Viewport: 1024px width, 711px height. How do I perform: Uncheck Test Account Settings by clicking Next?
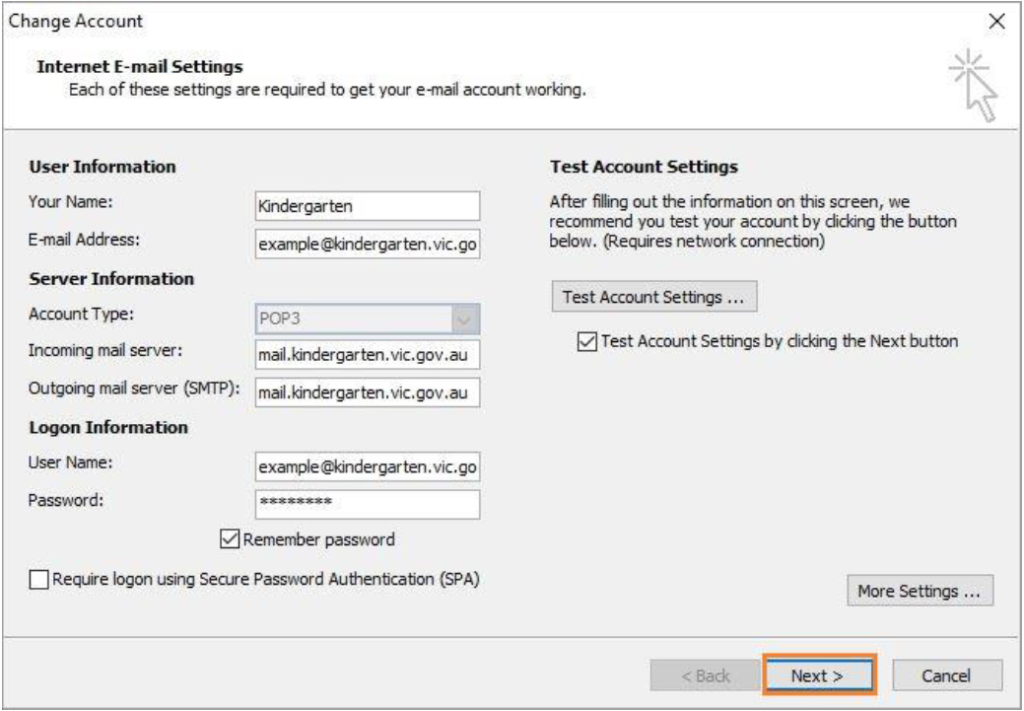tap(586, 342)
